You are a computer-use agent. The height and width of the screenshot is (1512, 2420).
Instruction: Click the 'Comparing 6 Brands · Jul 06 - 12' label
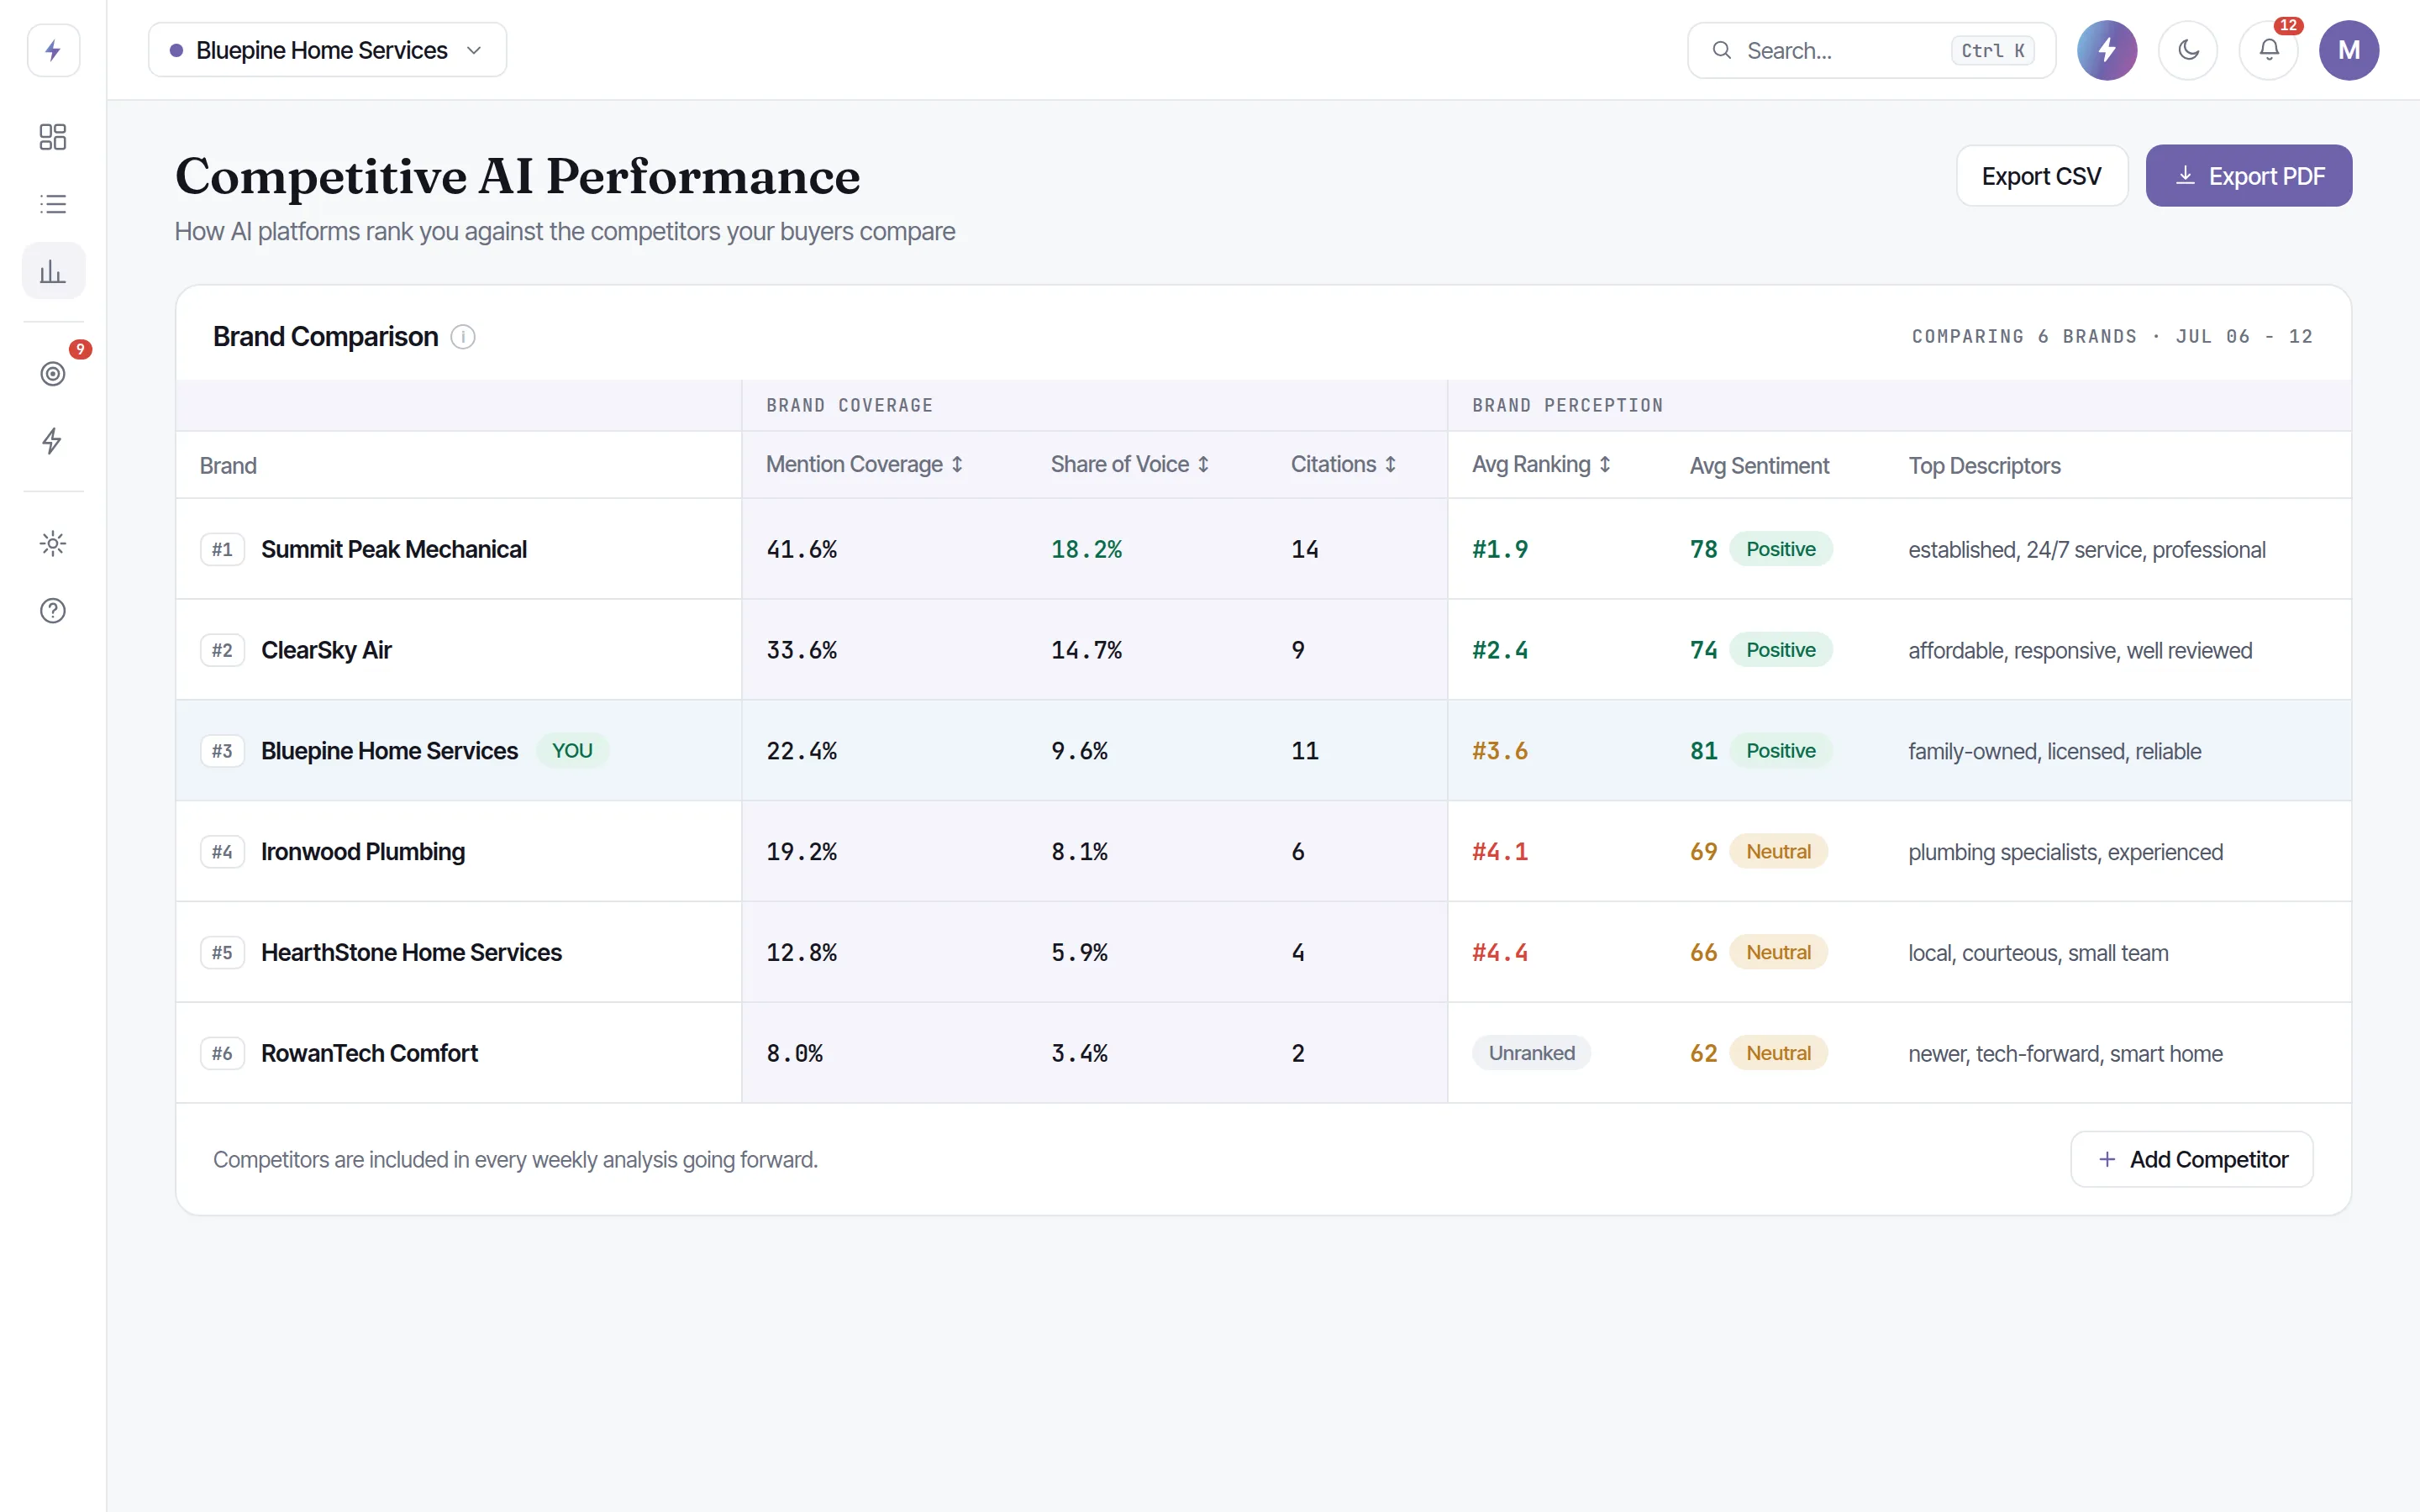point(2112,337)
